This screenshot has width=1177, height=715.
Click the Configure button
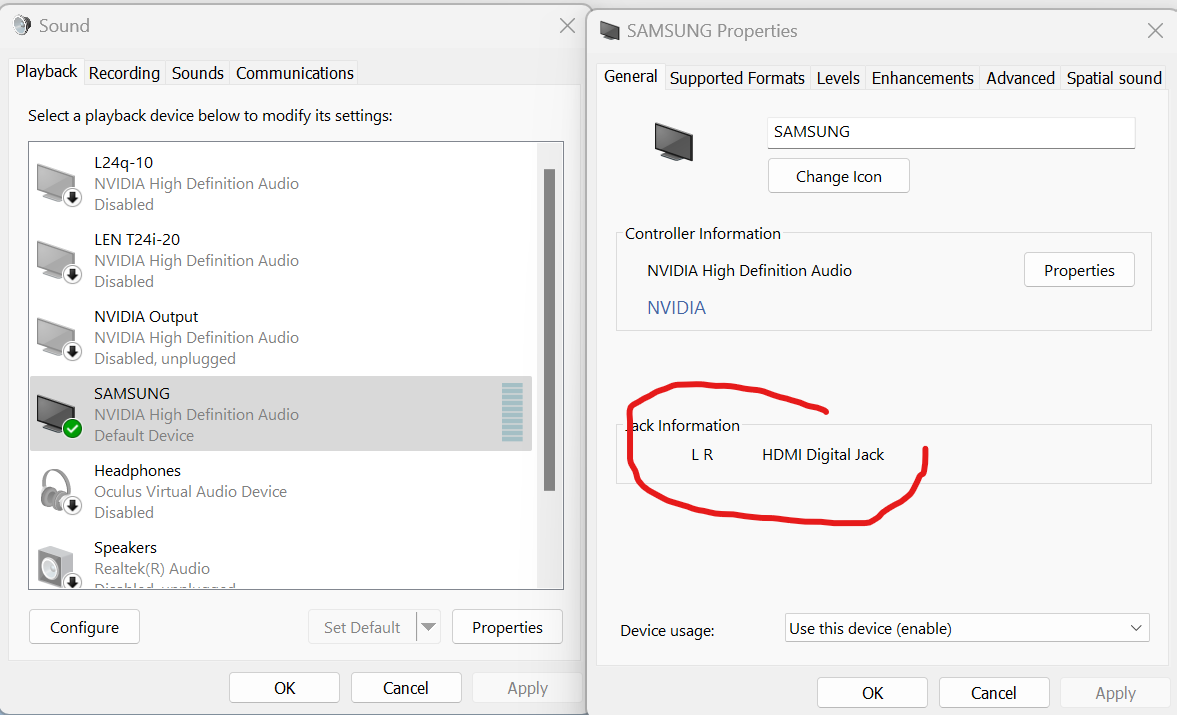pos(84,627)
